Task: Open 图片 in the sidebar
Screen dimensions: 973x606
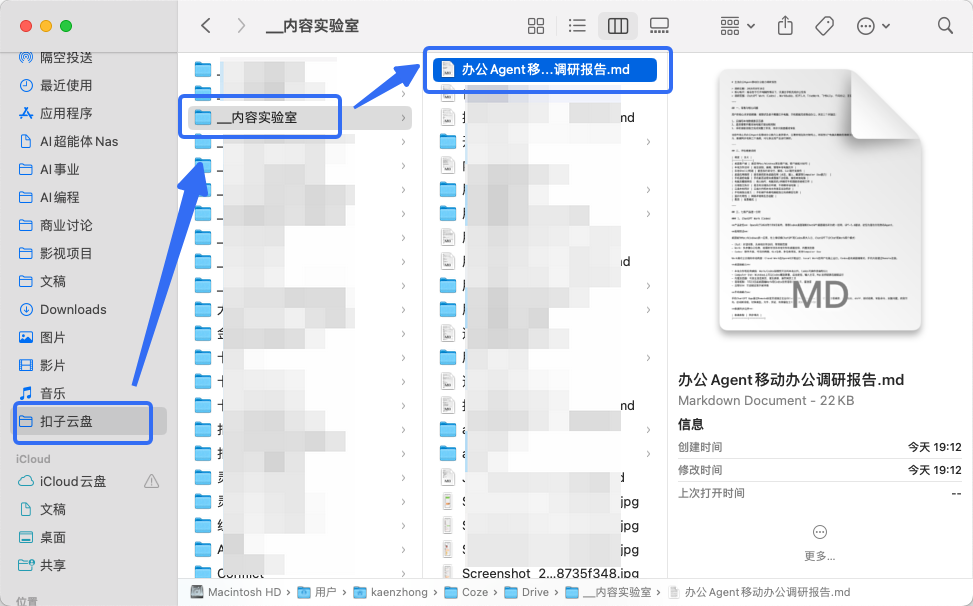Action: pos(53,337)
